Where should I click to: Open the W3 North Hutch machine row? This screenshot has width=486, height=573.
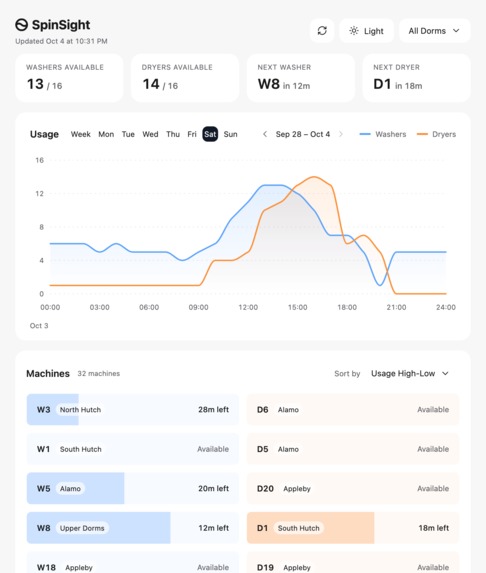point(133,409)
